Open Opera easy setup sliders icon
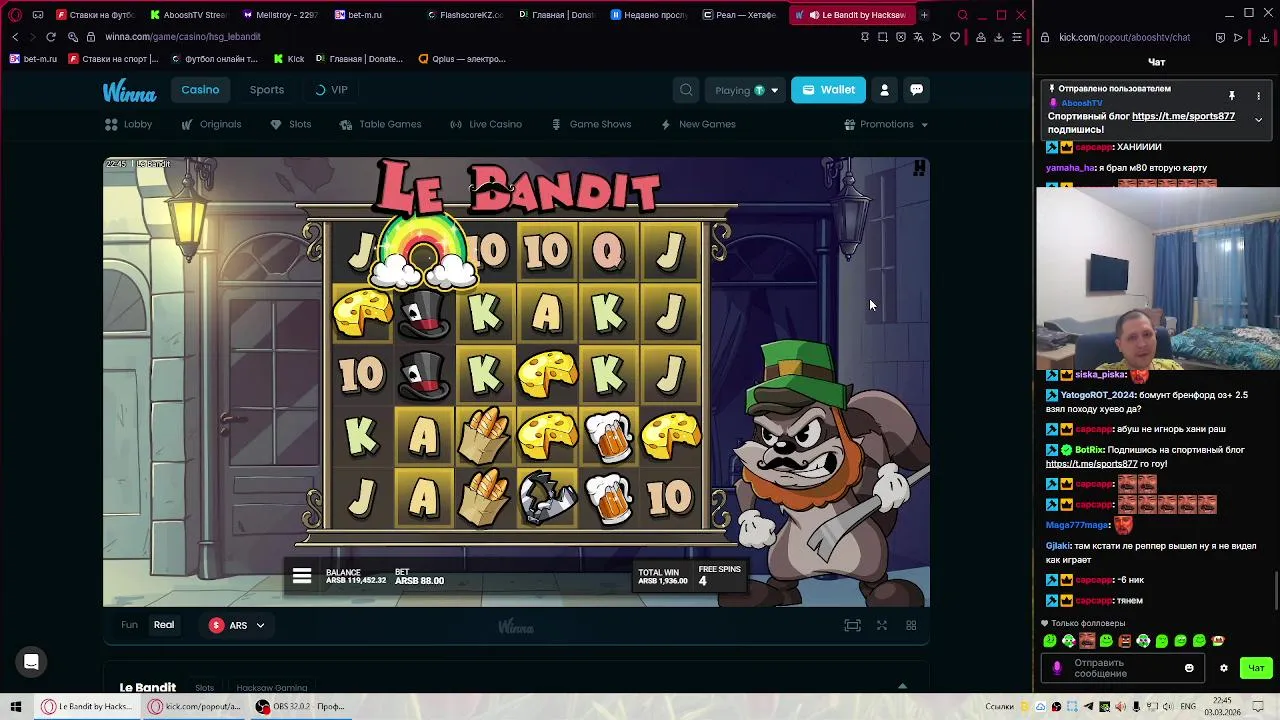This screenshot has height=720, width=1280. coord(1017,37)
